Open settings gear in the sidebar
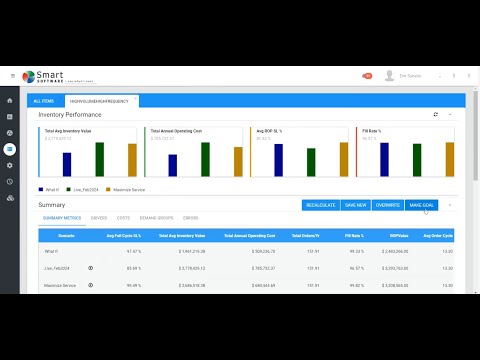The width and height of the screenshot is (480, 360). coord(10,165)
